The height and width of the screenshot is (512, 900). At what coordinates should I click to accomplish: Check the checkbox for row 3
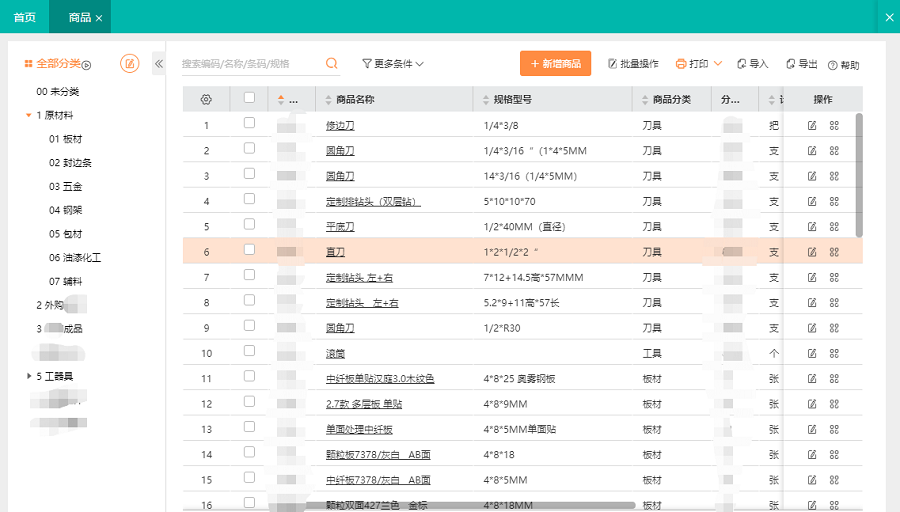pos(249,174)
